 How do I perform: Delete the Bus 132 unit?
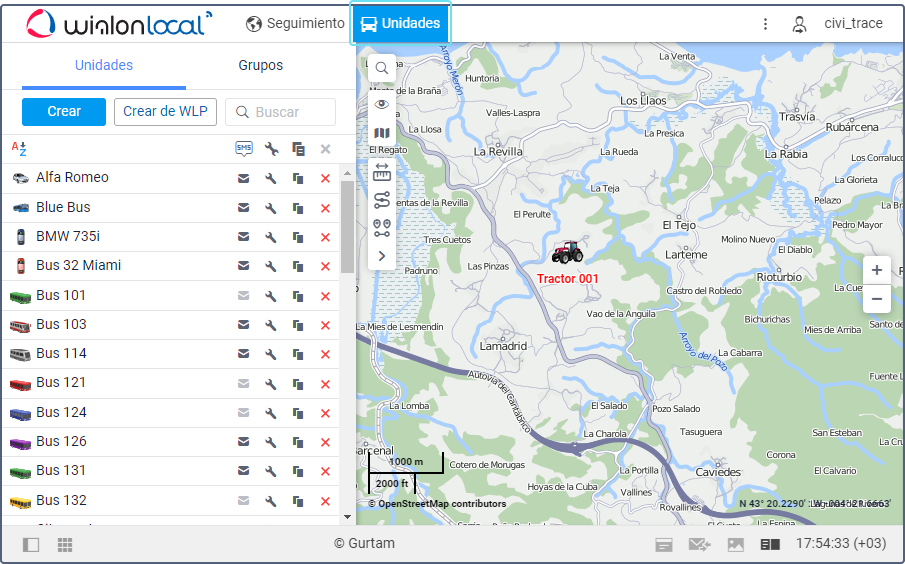click(326, 501)
